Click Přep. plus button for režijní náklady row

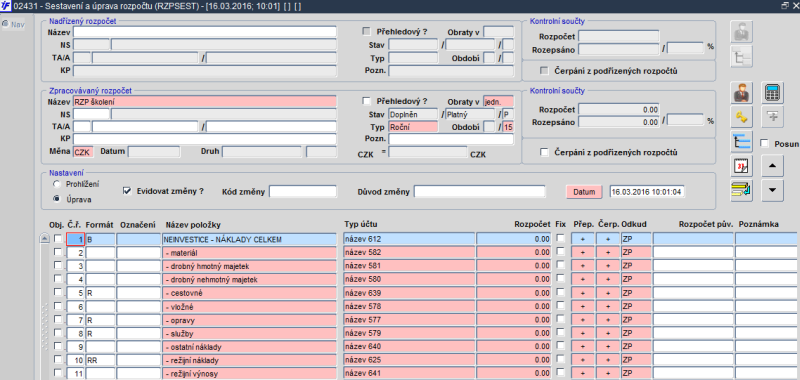pos(583,361)
